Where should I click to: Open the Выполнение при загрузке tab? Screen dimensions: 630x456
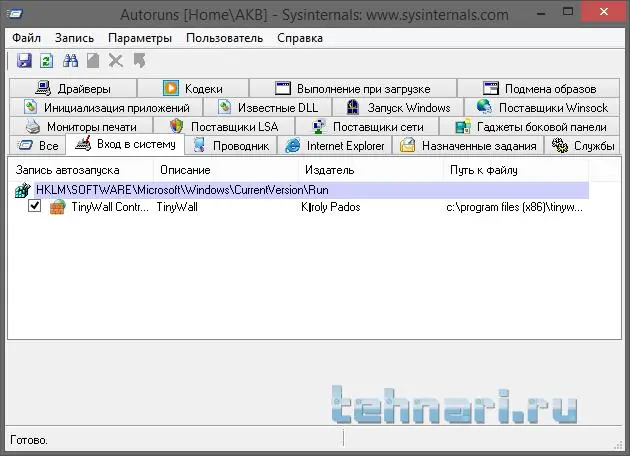[353, 88]
